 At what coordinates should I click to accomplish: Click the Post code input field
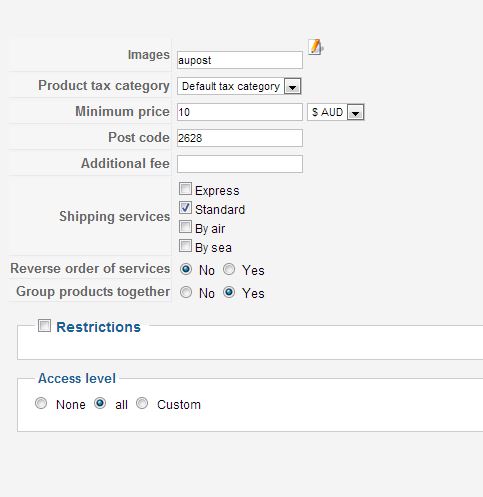pos(240,138)
